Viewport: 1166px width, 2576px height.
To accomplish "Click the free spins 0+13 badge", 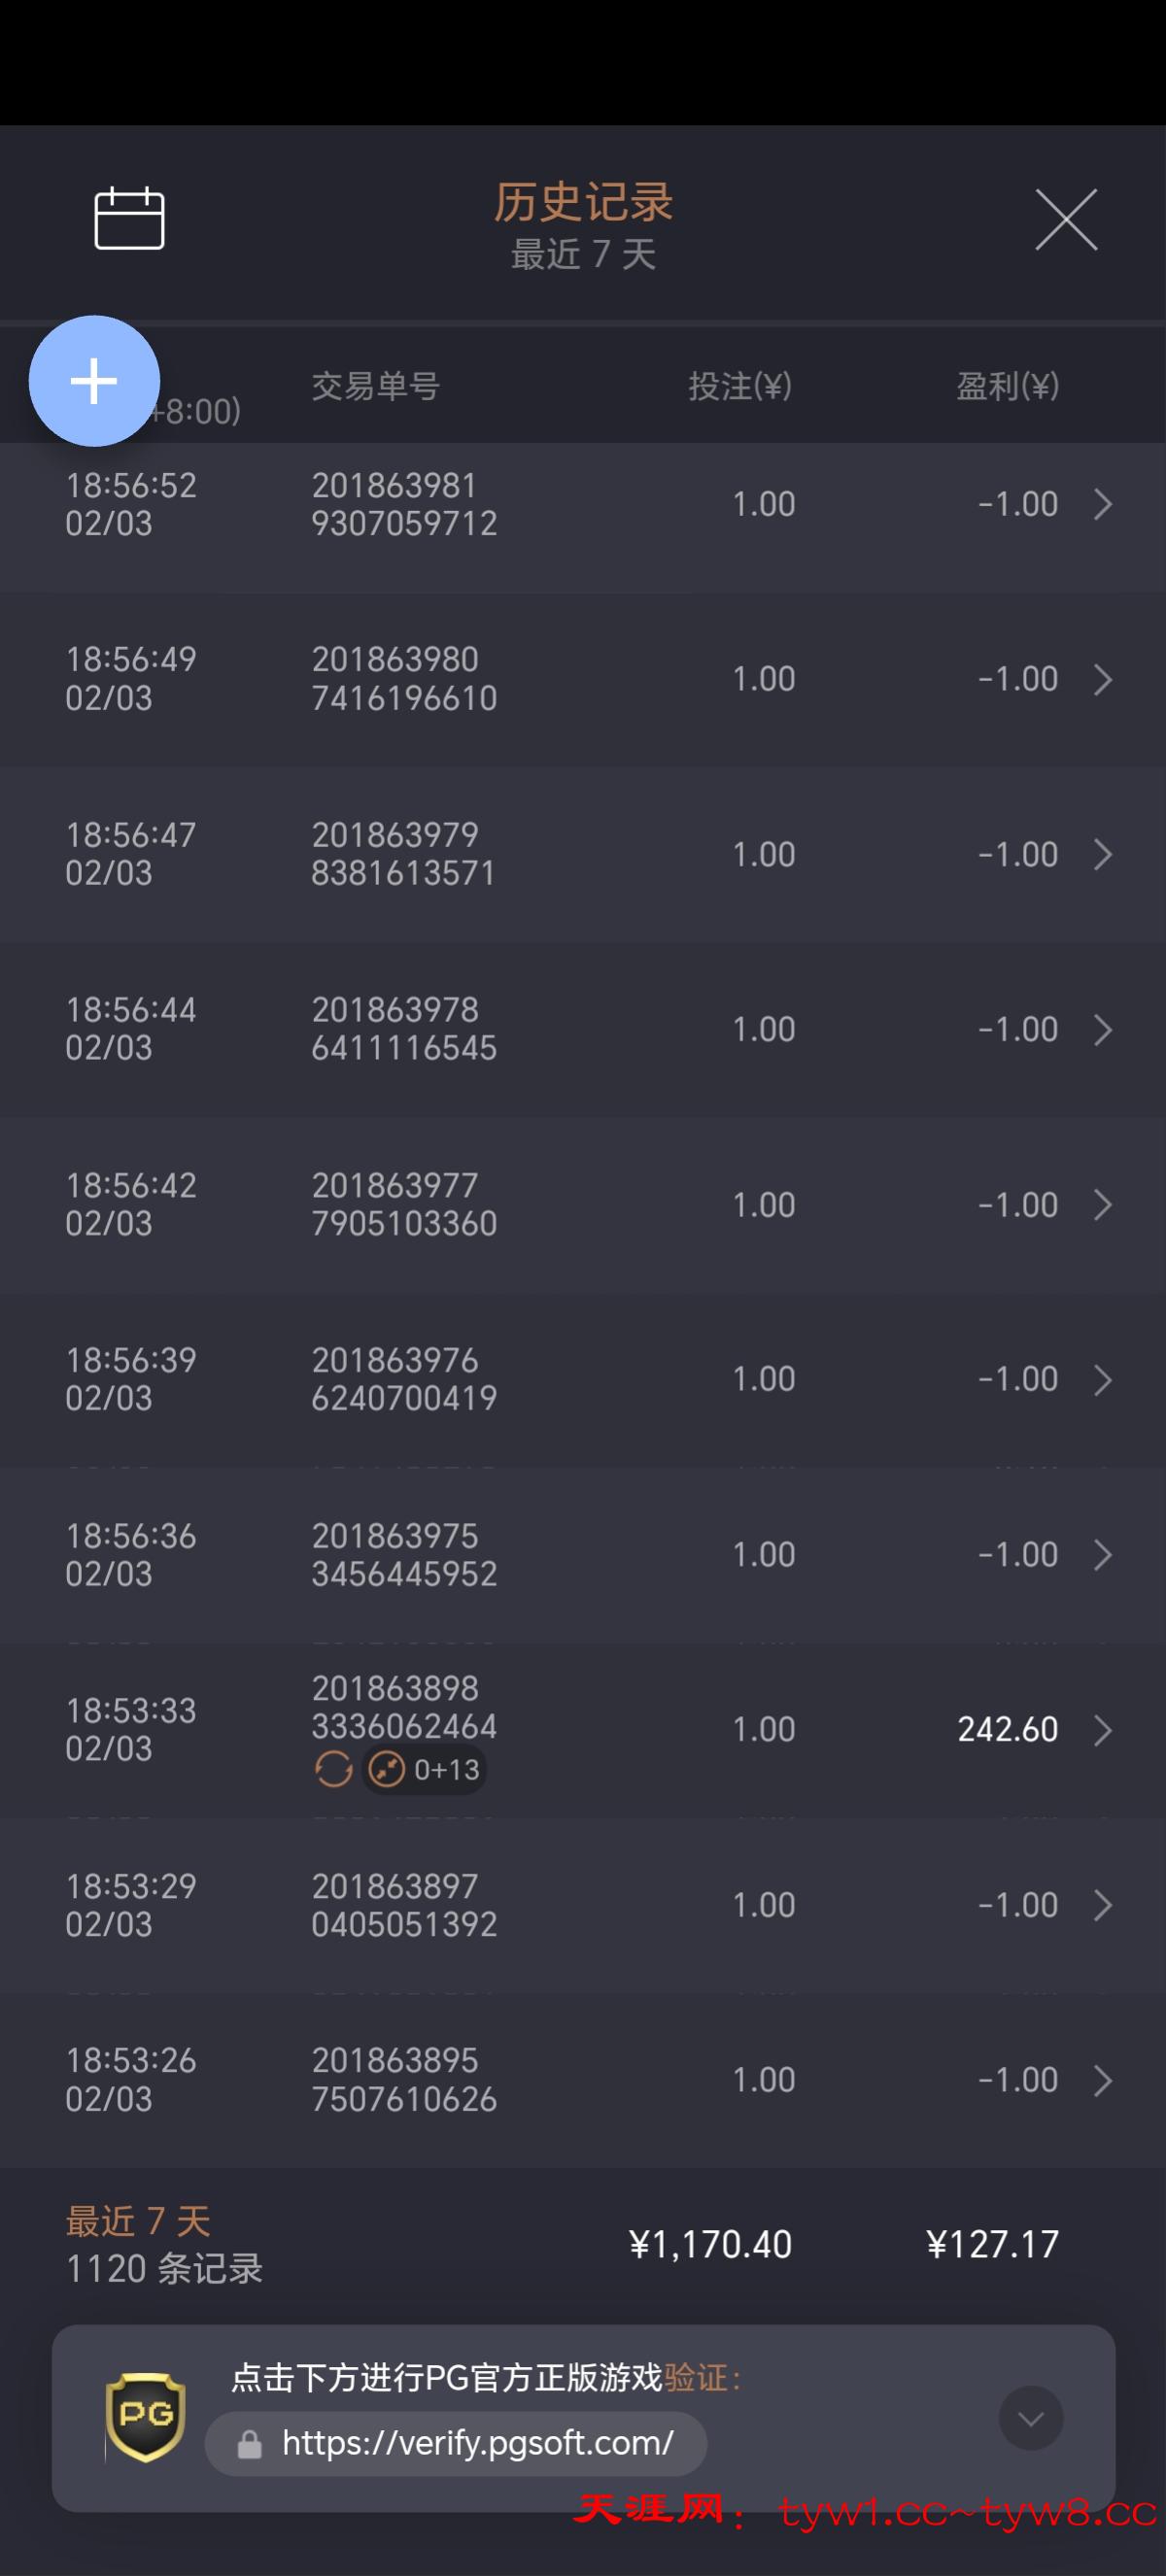I will [x=425, y=1770].
